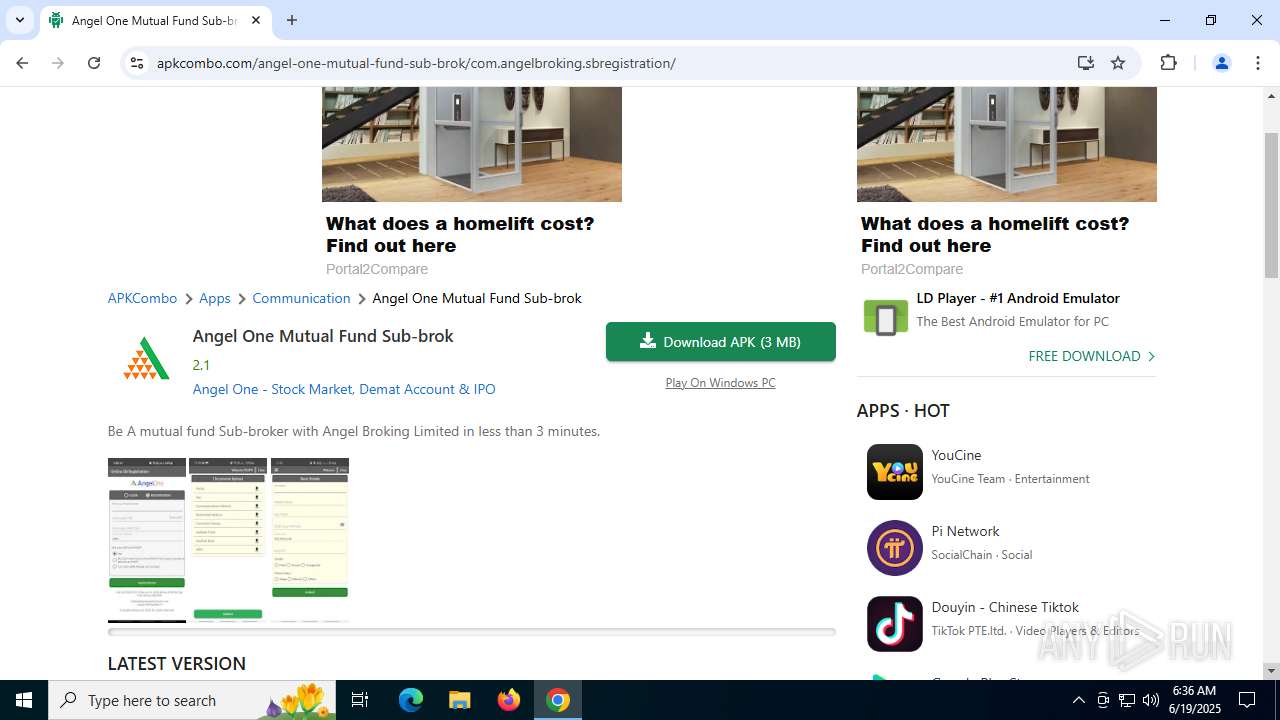Open Communication breadcrumb link
Viewport: 1280px width, 720px height.
[x=301, y=298]
